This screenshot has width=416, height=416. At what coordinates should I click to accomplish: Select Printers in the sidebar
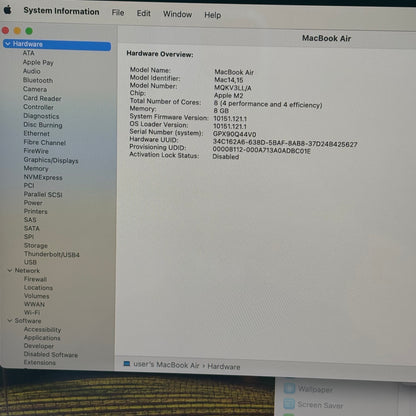coord(36,211)
